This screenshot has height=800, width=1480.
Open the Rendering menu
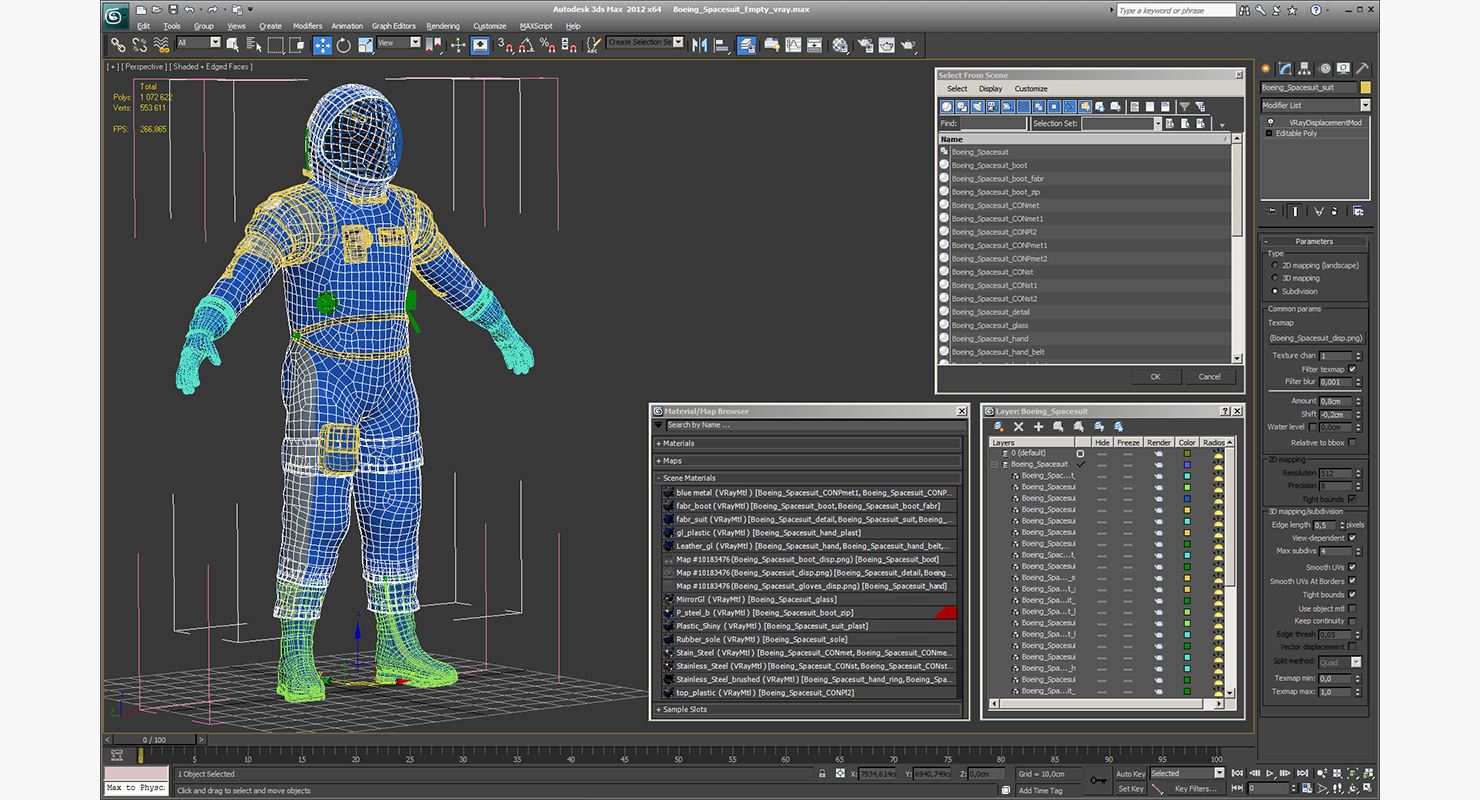point(443,26)
